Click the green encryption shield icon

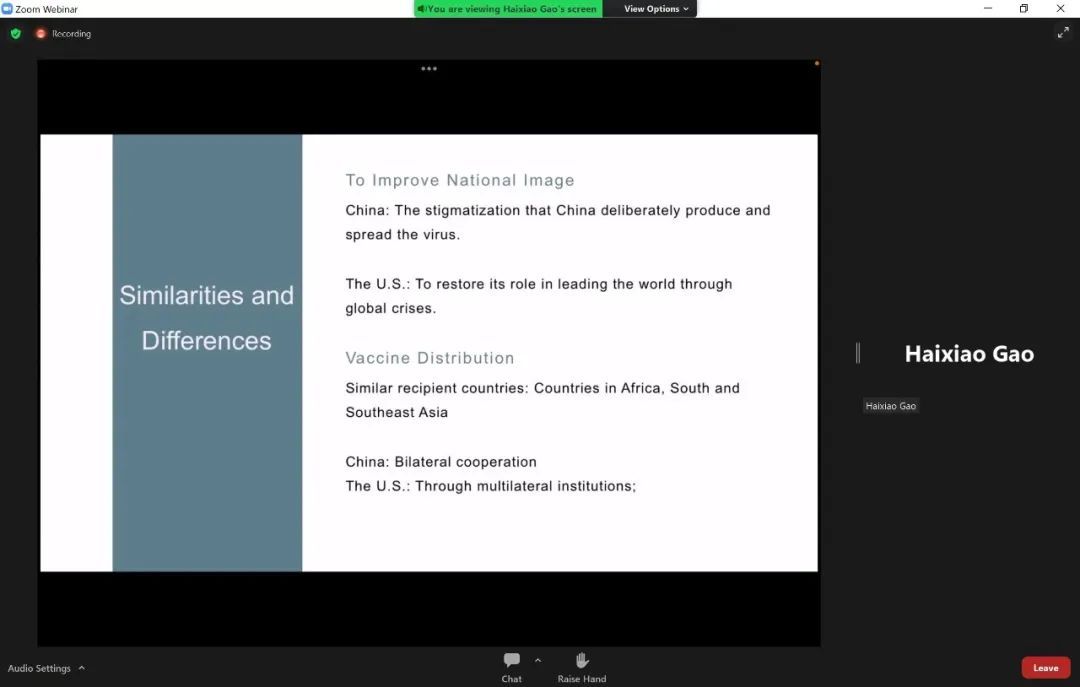16,34
